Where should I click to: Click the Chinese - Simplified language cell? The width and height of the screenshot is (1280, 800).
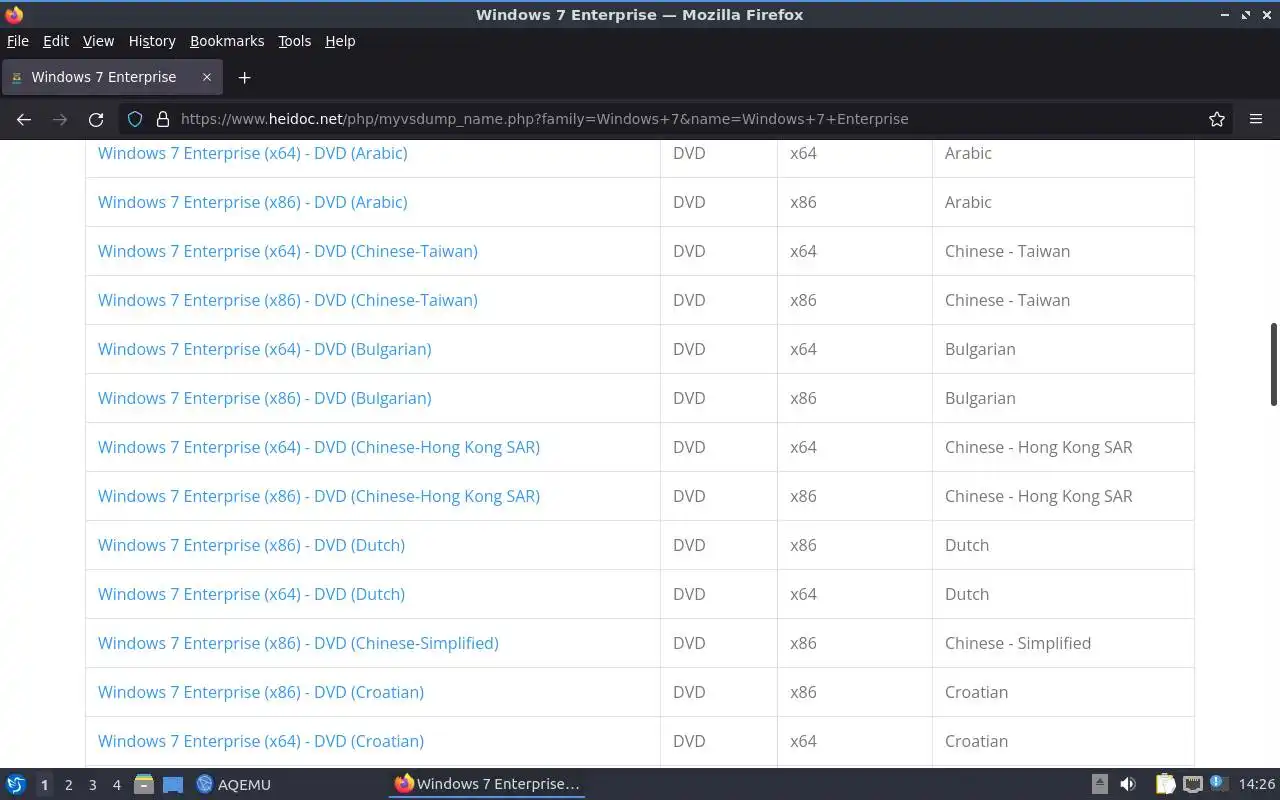click(1063, 643)
